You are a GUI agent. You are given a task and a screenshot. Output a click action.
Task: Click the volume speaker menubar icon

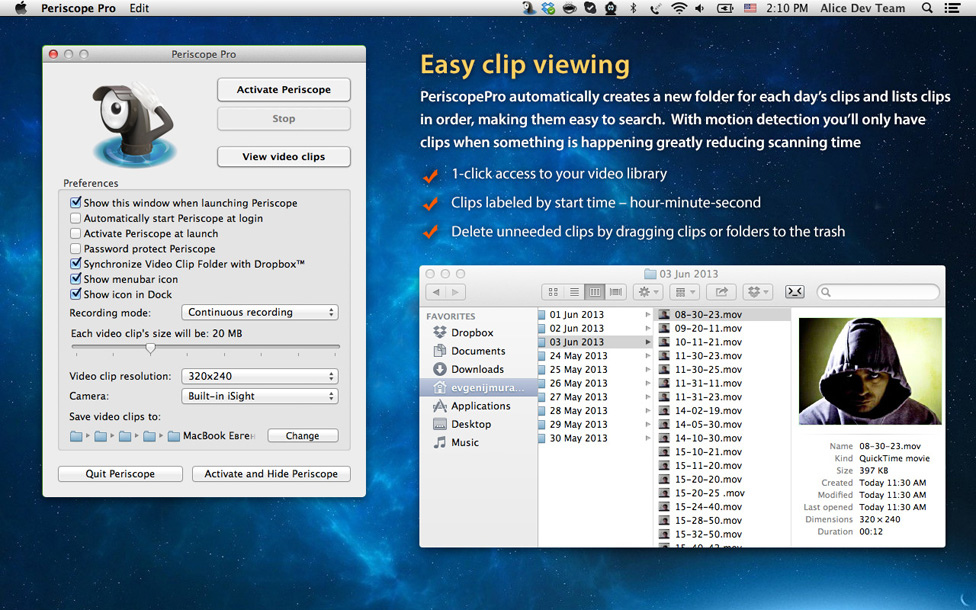tap(700, 8)
